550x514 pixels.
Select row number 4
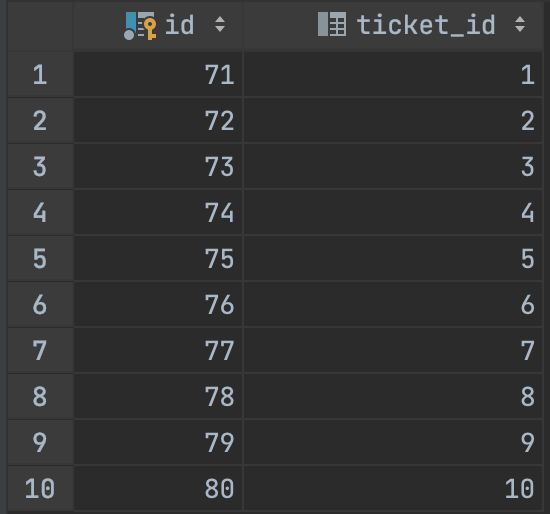coord(40,212)
